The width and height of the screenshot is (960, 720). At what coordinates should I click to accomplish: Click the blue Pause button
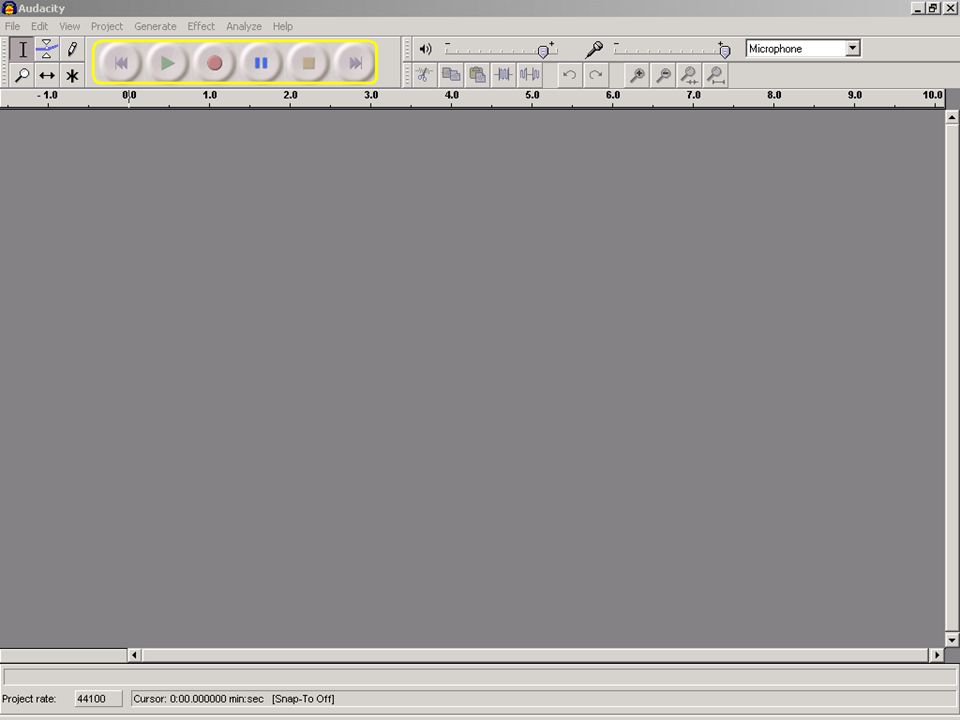(x=261, y=62)
